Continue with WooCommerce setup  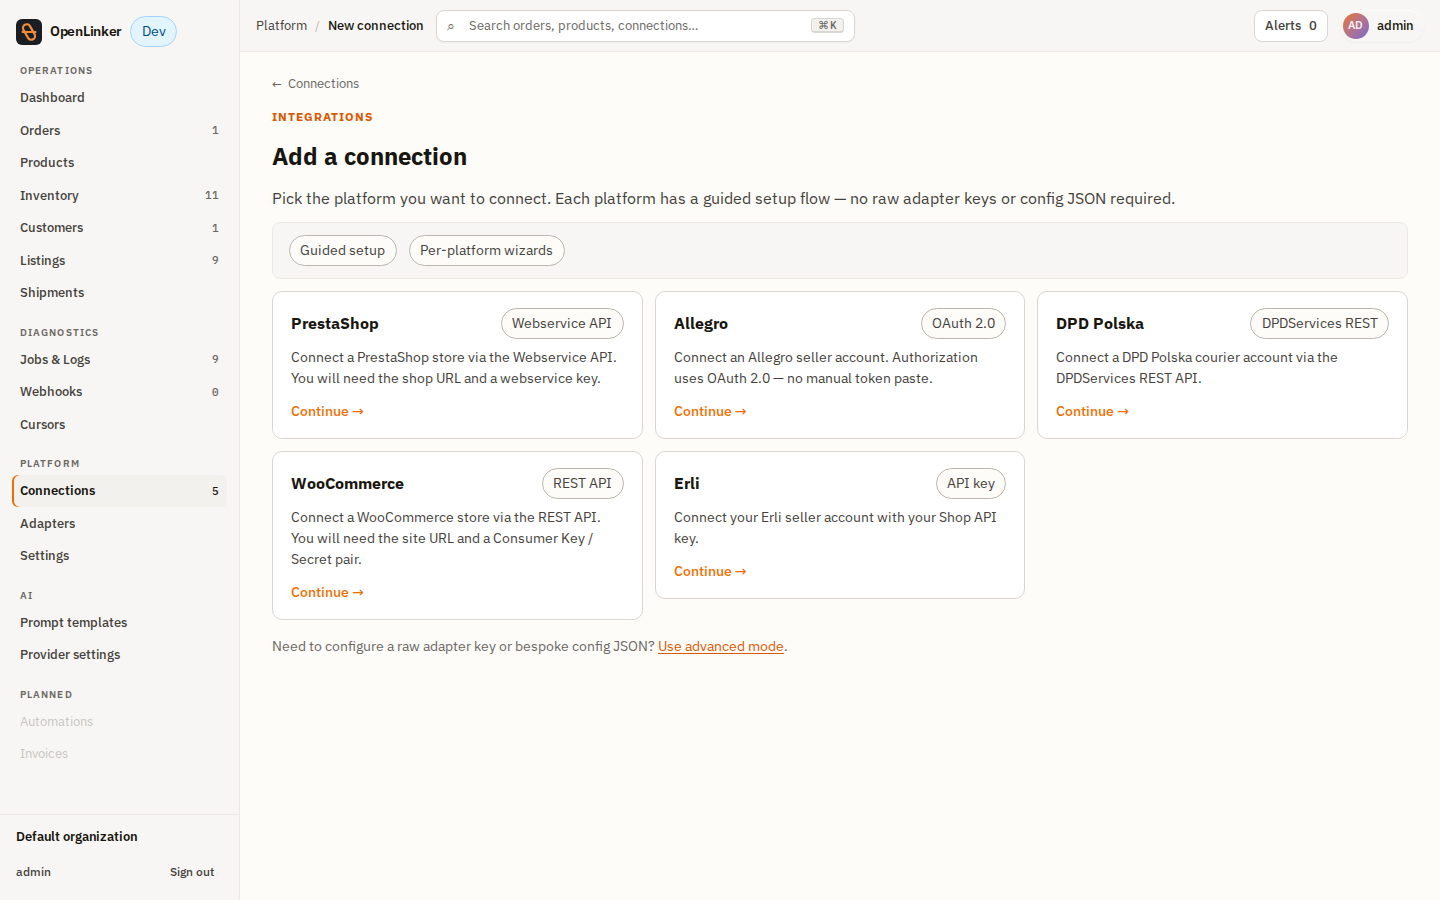(327, 592)
